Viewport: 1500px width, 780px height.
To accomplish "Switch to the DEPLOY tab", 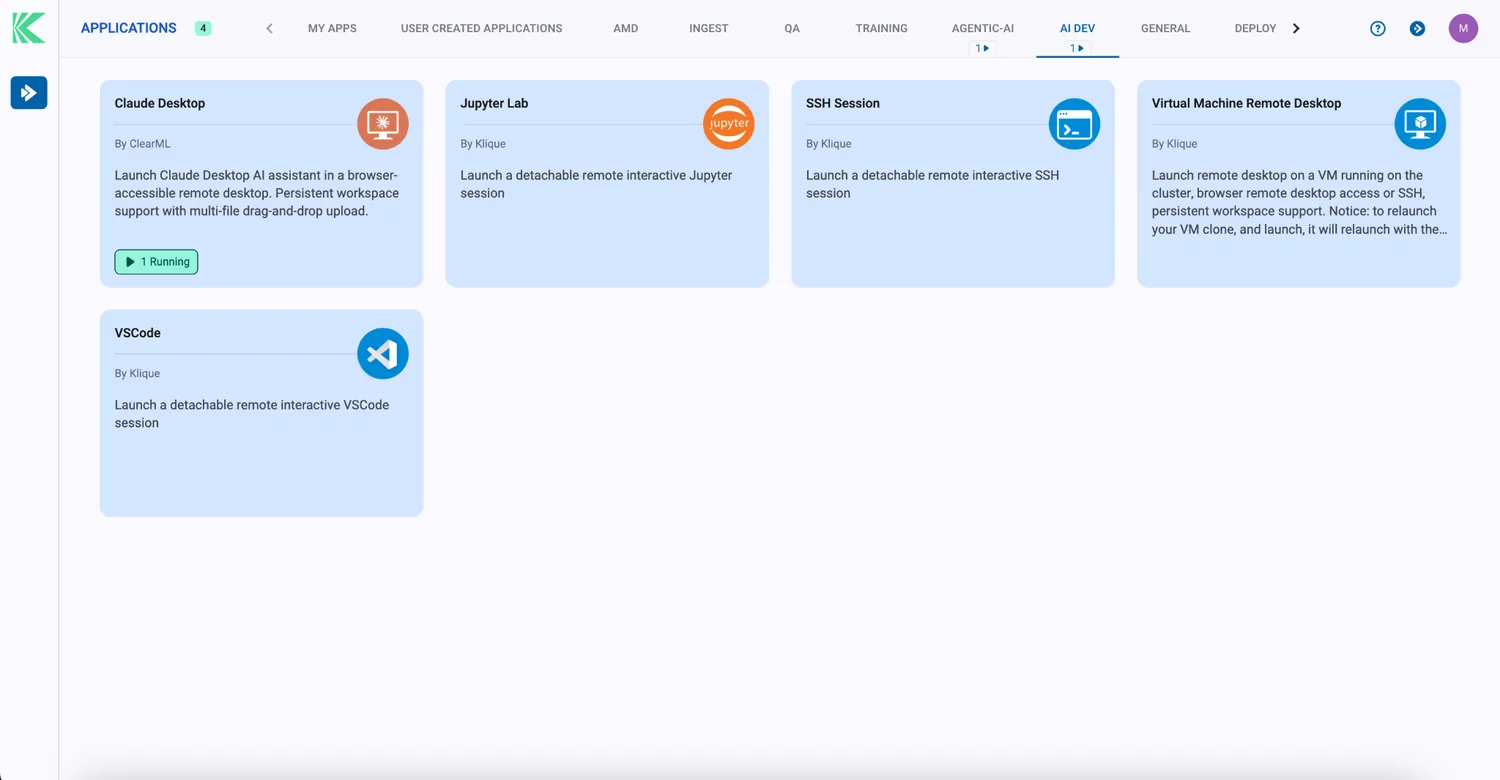I will (x=1256, y=28).
